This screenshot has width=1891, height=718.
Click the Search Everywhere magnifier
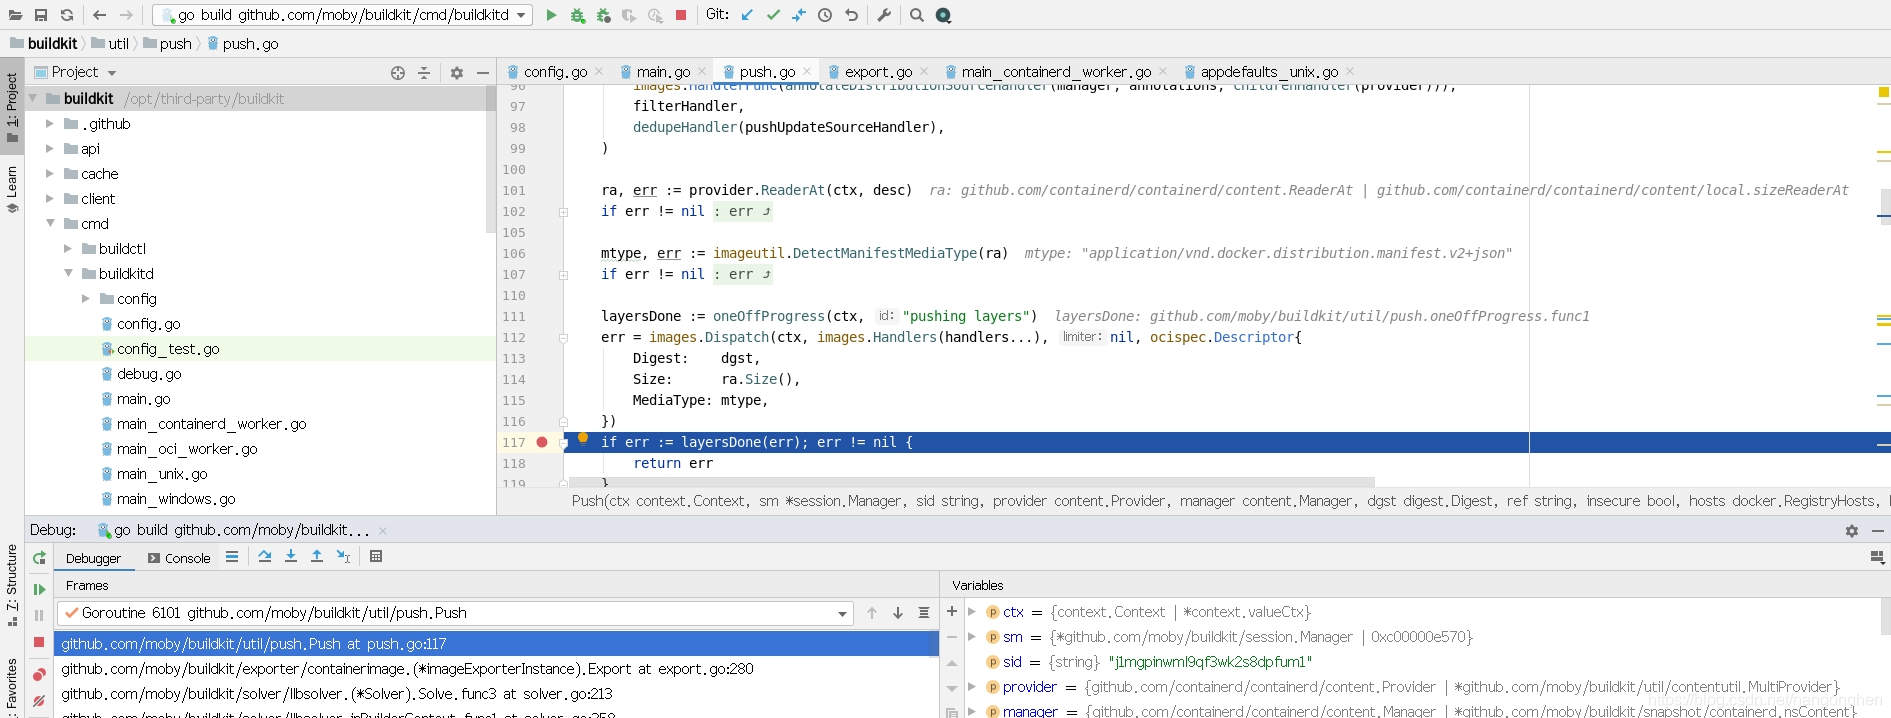(x=917, y=15)
